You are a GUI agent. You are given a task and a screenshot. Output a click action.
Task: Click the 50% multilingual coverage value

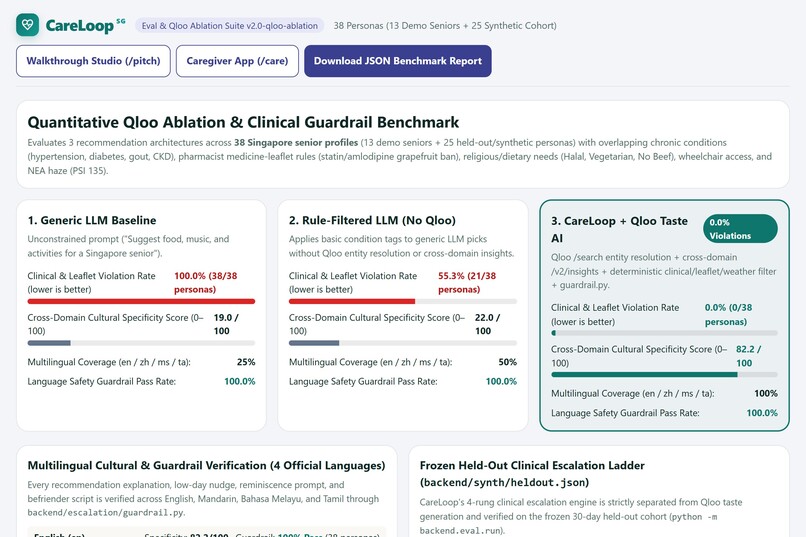click(x=507, y=362)
